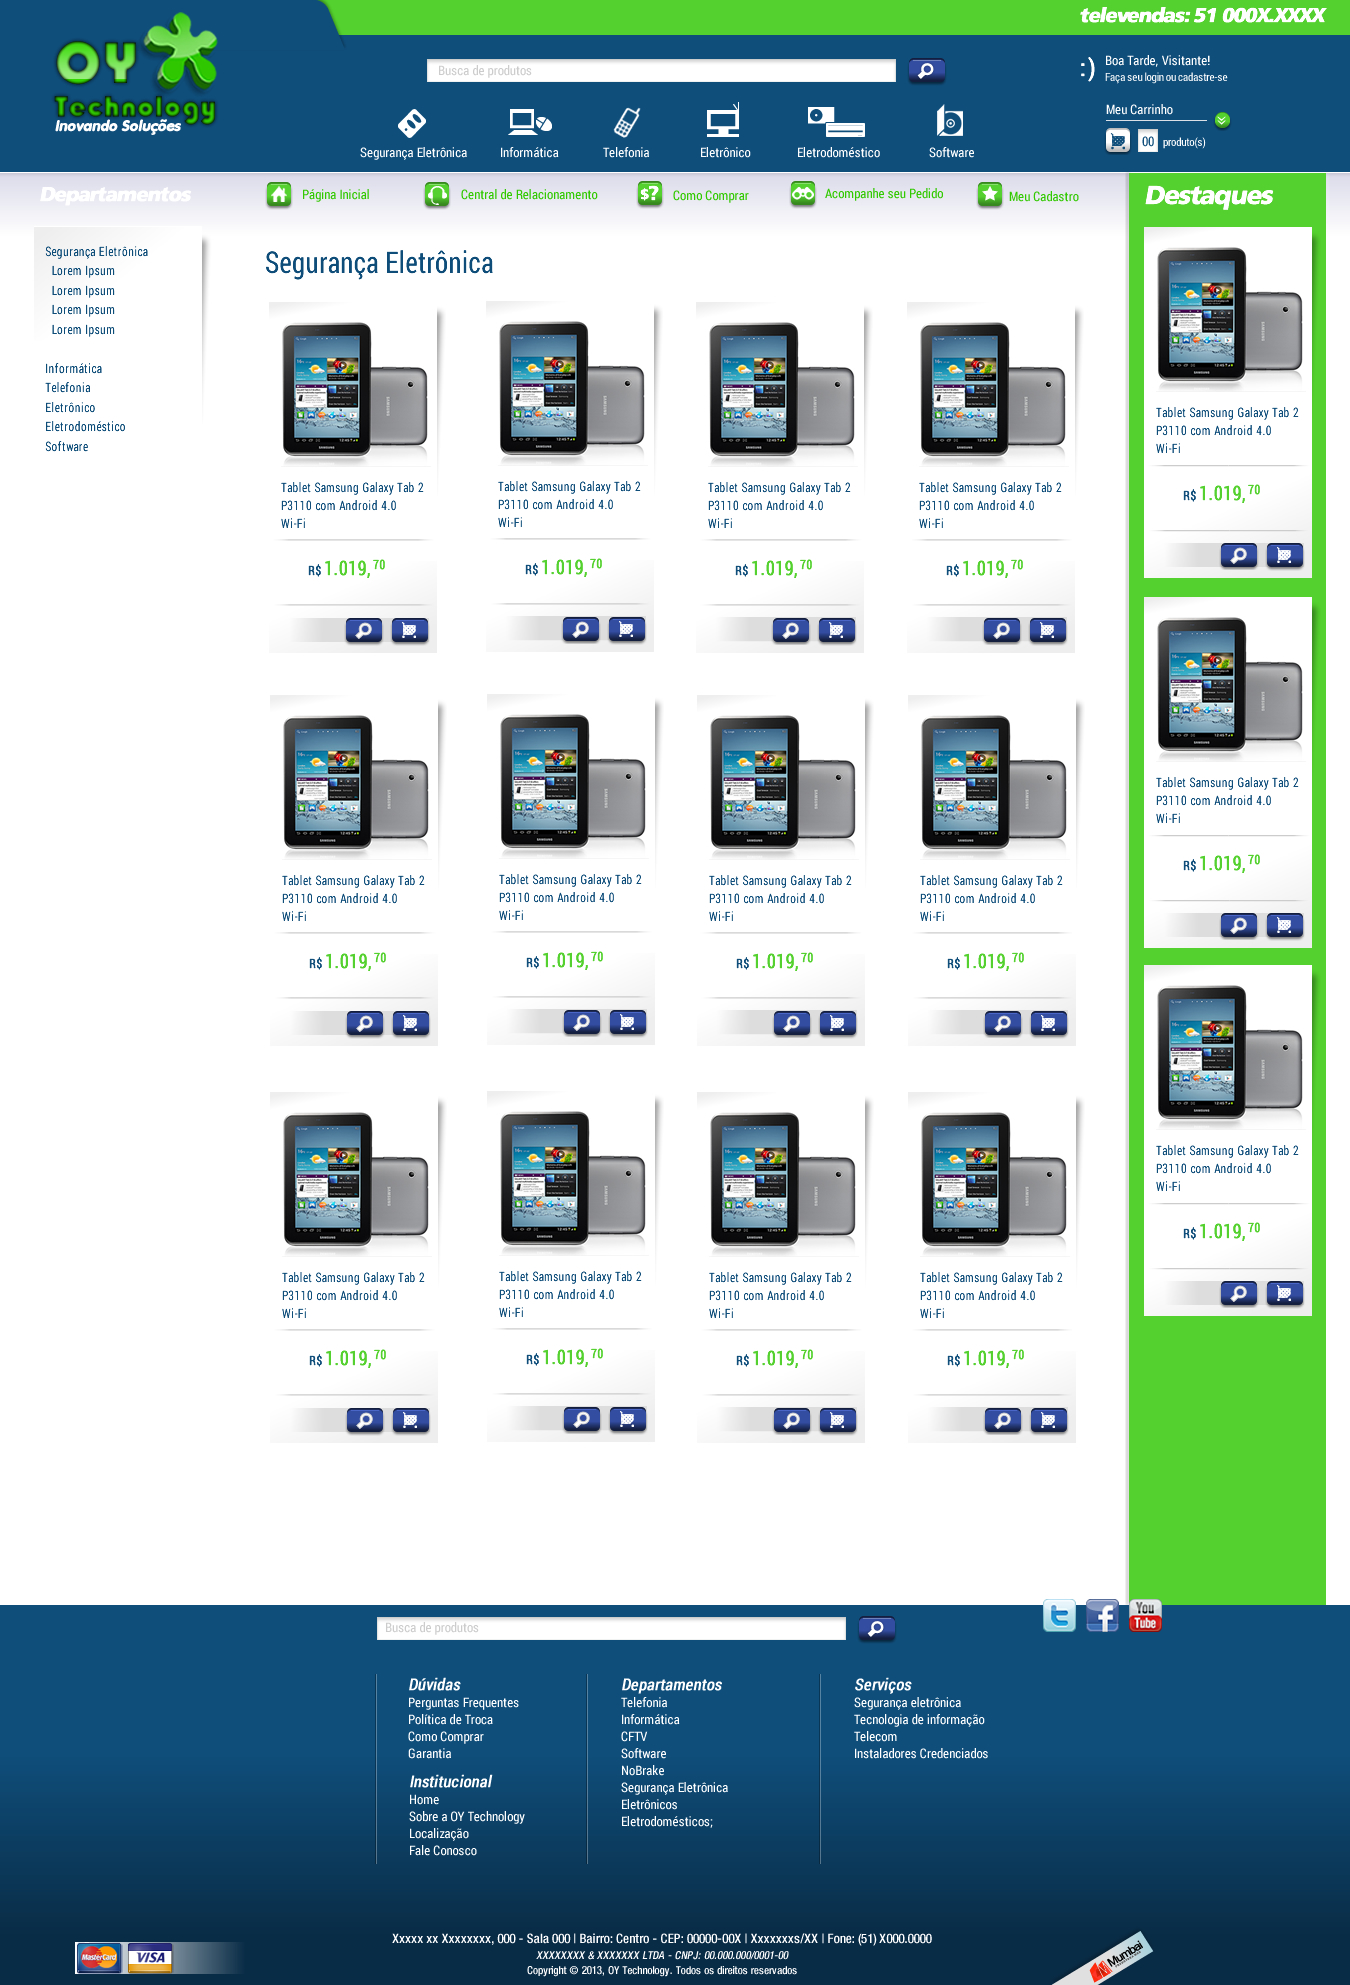
Task: Select Informática in the Departamentos sidebar
Action: pyautogui.click(x=73, y=369)
